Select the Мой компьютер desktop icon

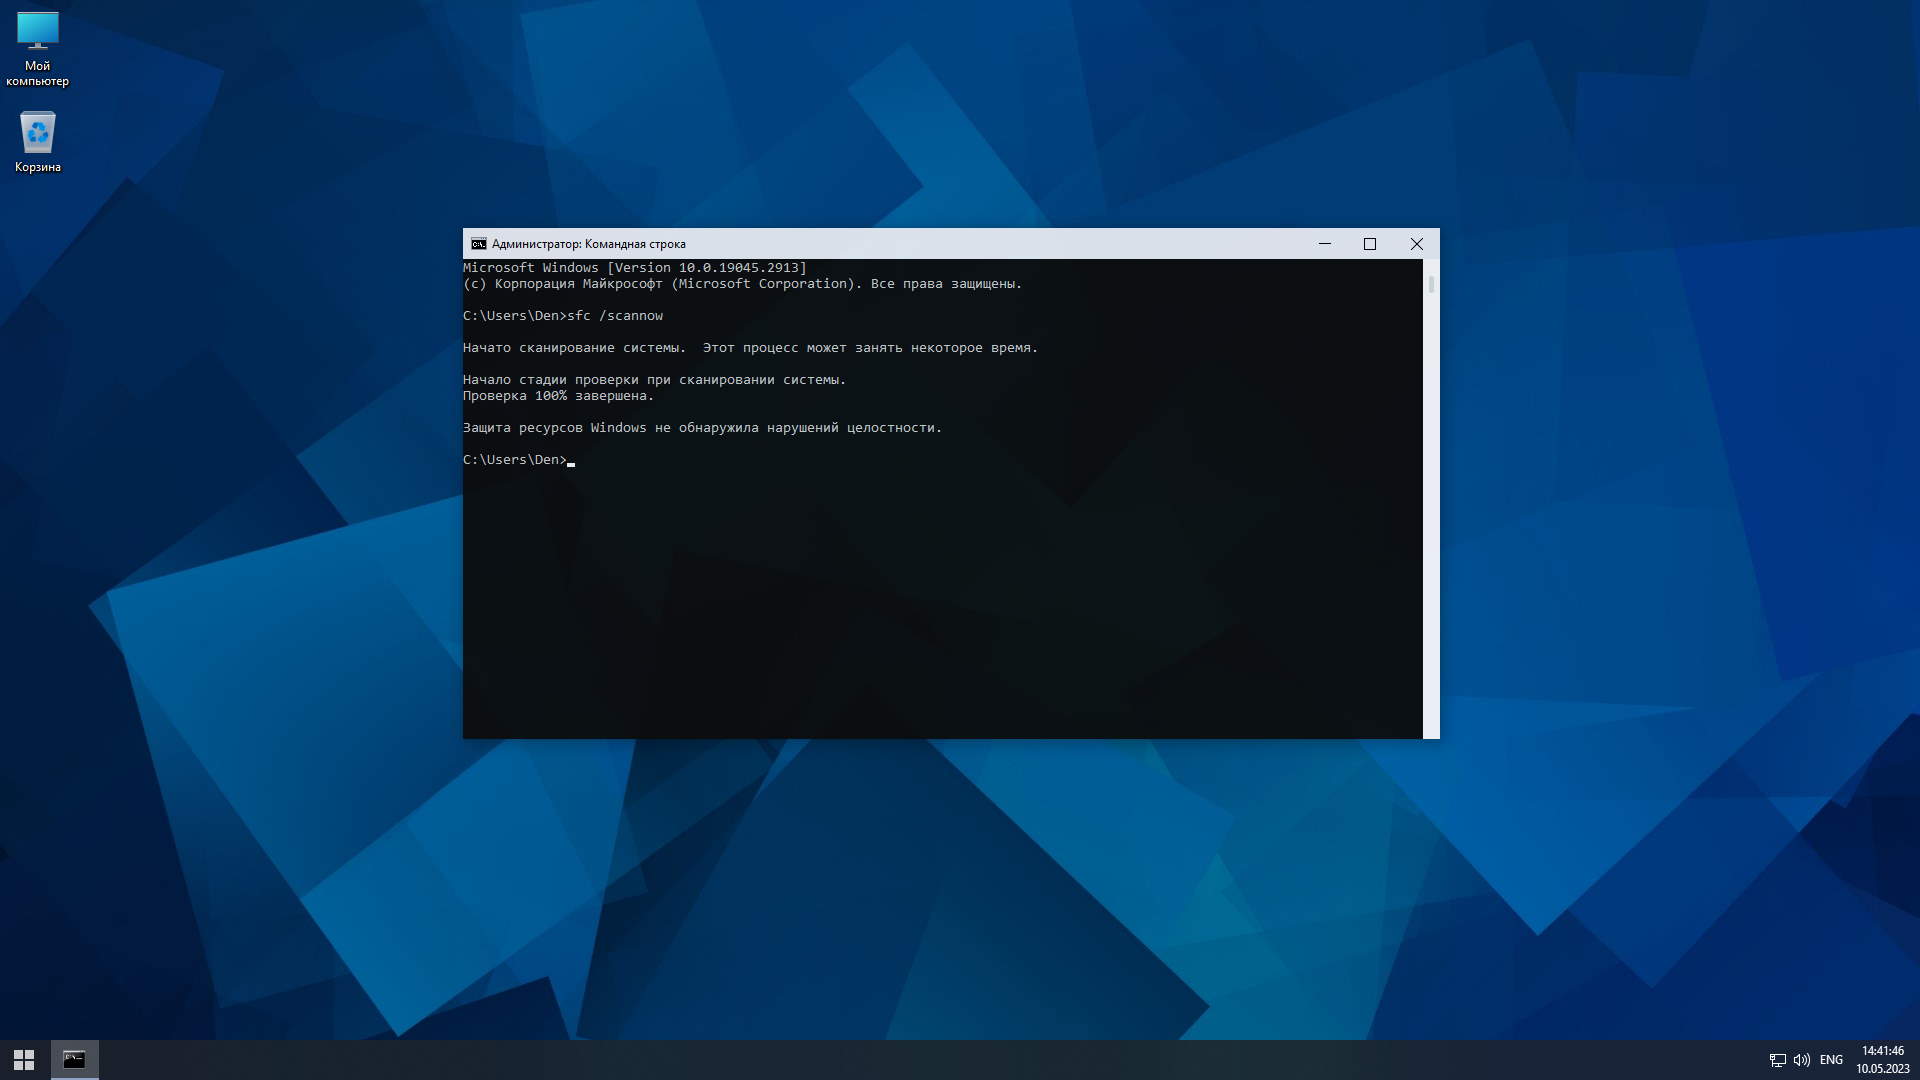click(x=37, y=47)
